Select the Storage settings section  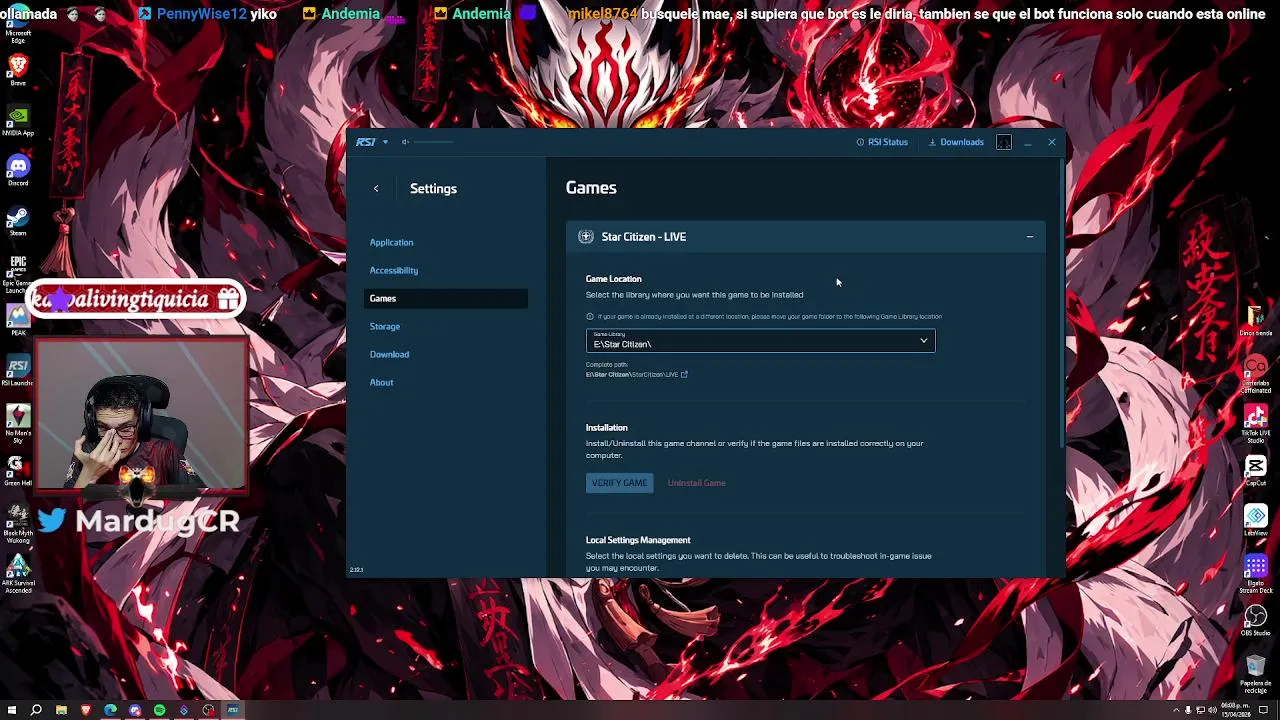pos(385,326)
